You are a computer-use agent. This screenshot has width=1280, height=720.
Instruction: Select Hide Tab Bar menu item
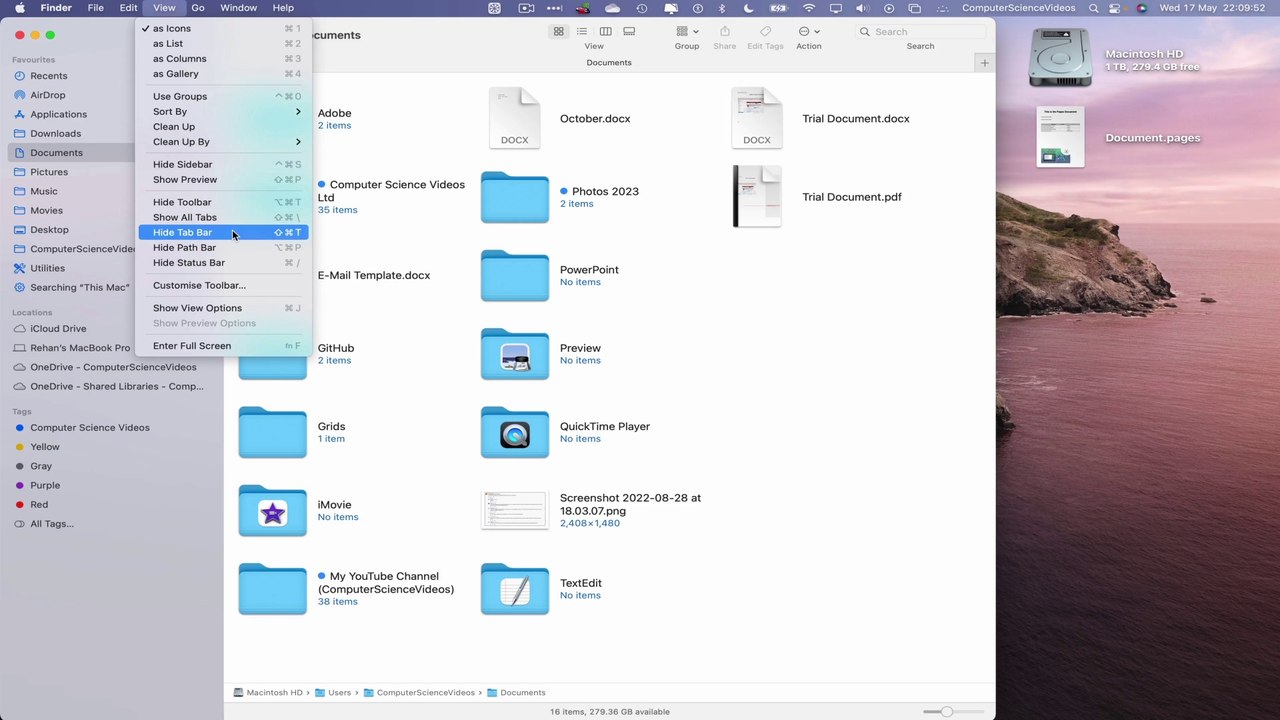[223, 233]
